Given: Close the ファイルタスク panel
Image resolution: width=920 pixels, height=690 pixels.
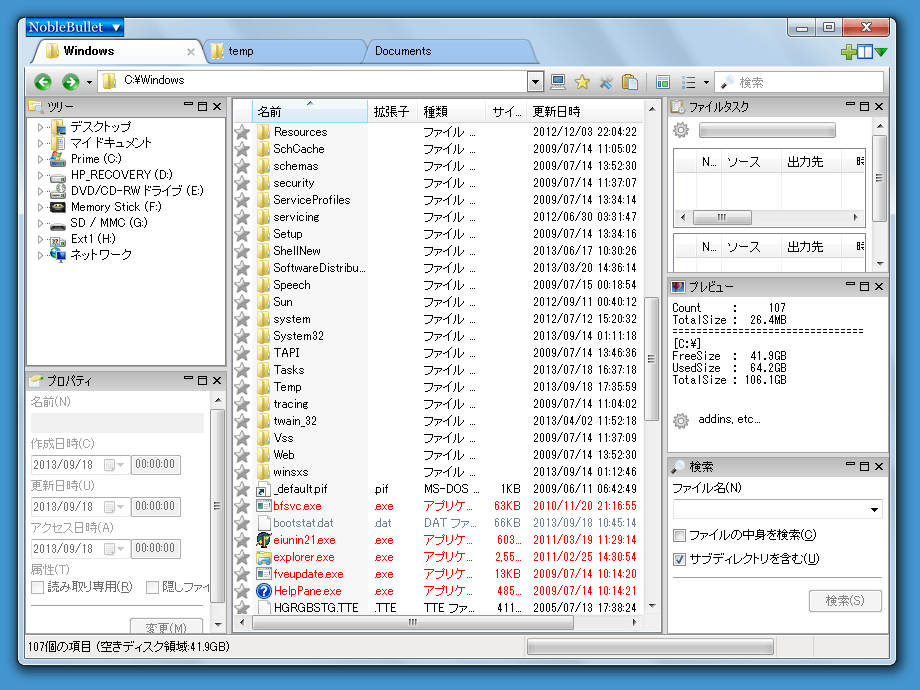Looking at the screenshot, I should click(879, 106).
